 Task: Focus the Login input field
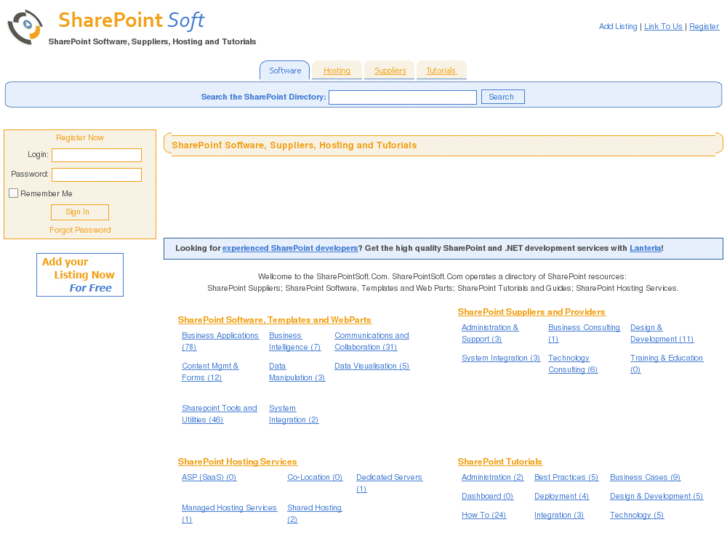pos(96,155)
